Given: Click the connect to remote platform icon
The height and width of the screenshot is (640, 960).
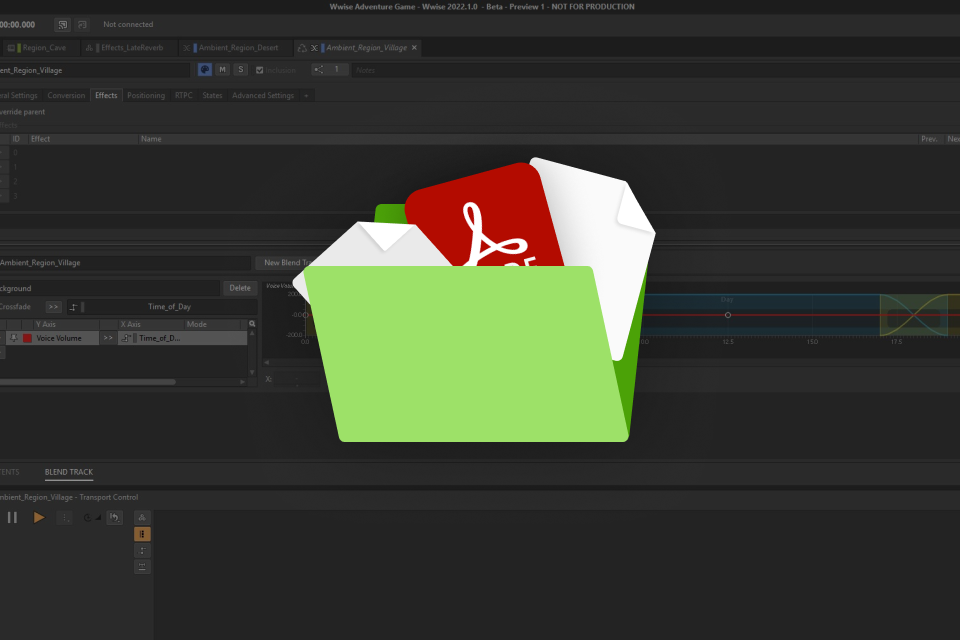Looking at the screenshot, I should click(x=62, y=24).
